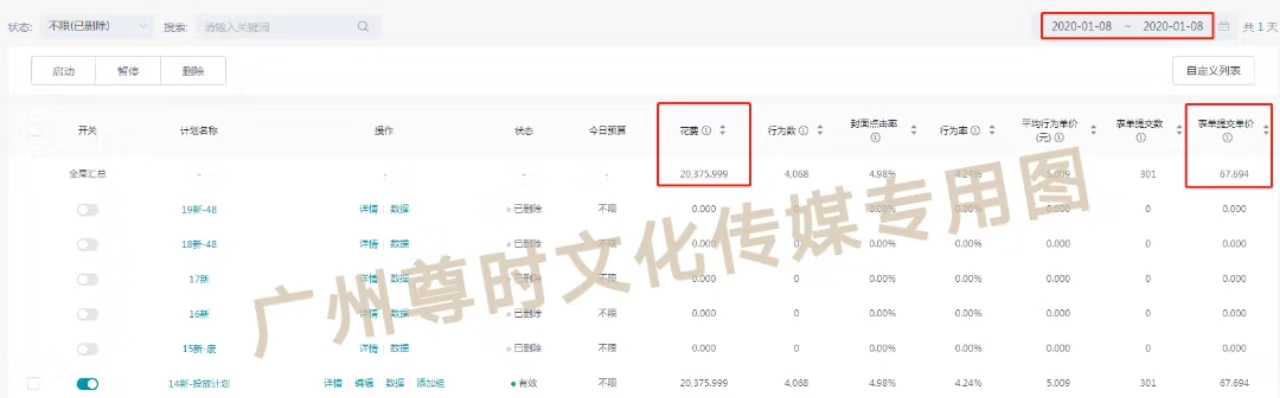Click 数据 link in 14新-投放计划 row
Screen dimensions: 1280x398
[396, 383]
